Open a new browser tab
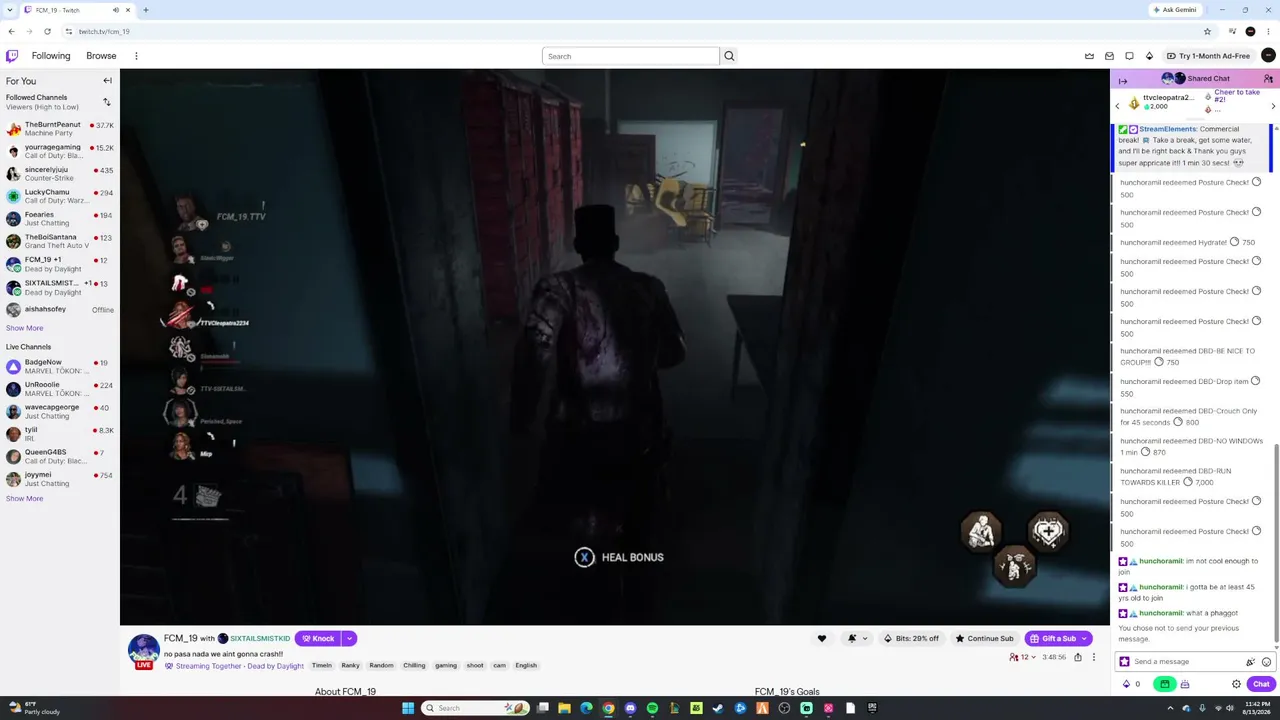 pos(145,10)
